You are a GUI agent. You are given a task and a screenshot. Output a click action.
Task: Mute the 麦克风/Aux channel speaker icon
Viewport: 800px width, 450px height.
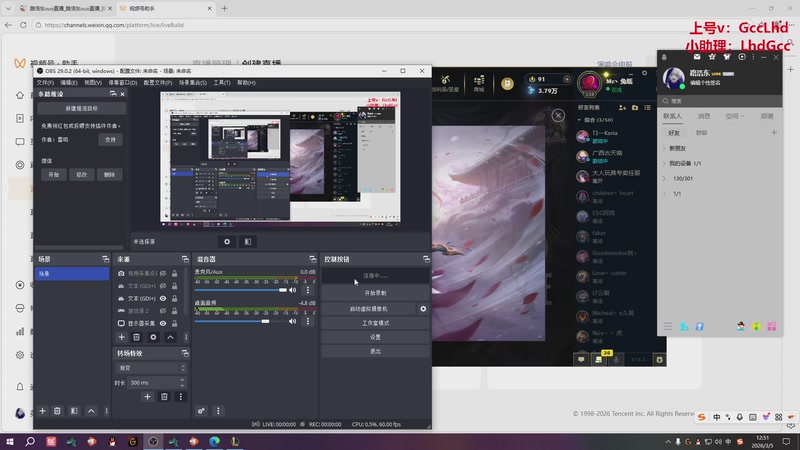point(292,290)
